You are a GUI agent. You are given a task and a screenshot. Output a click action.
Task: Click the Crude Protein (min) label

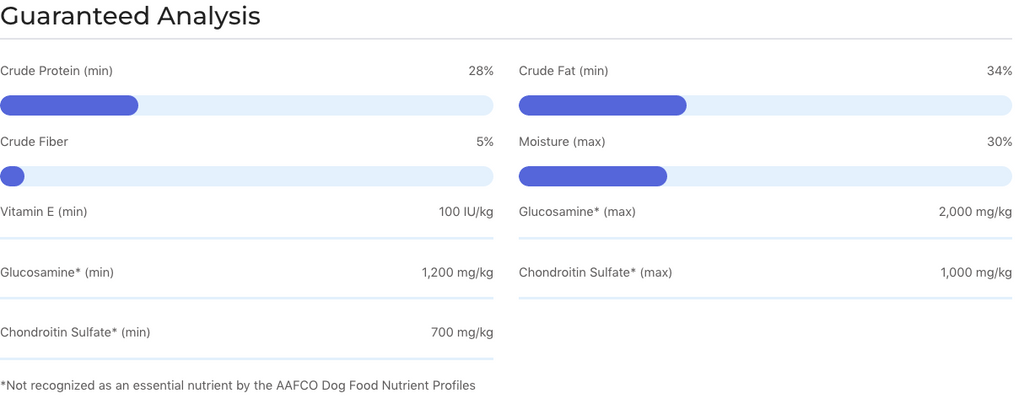tap(56, 71)
